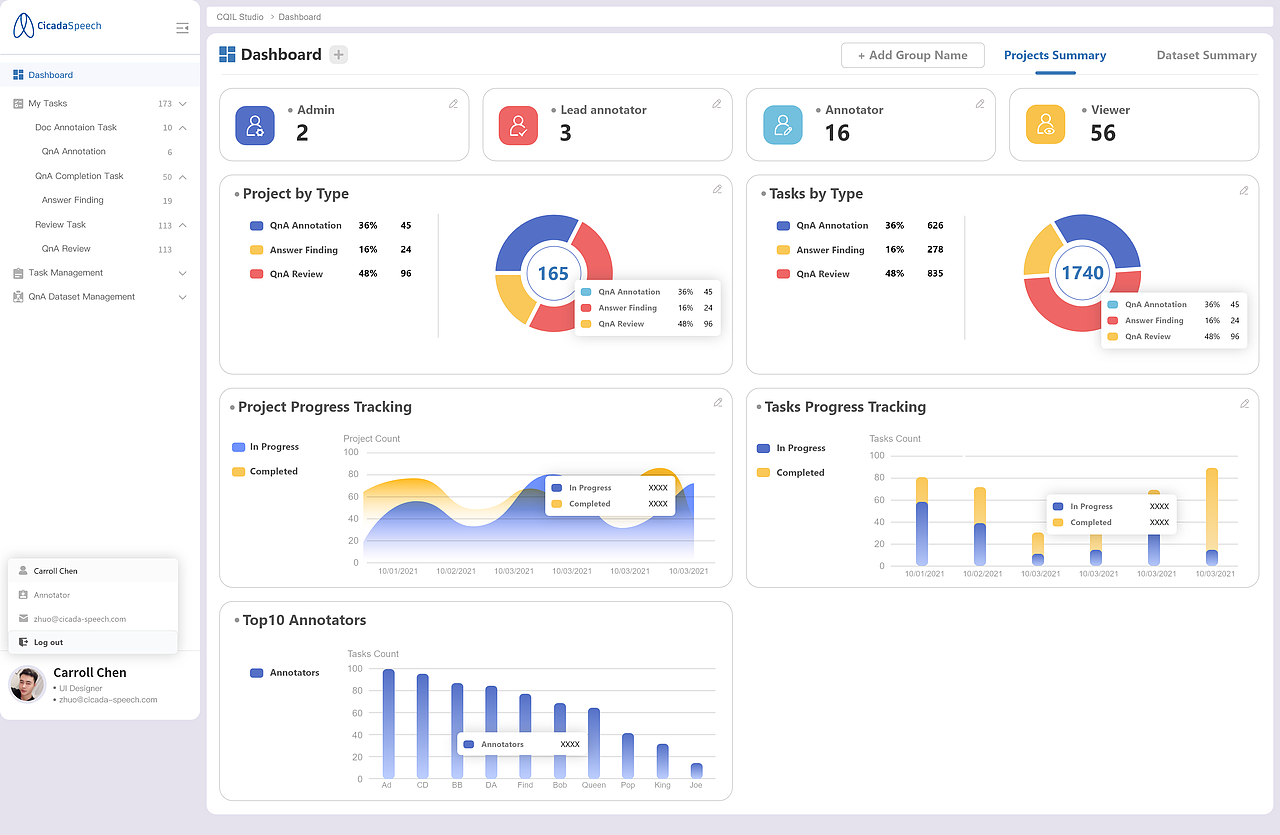Image resolution: width=1280 pixels, height=835 pixels.
Task: Edit the Tasks Progress Tracking panel
Action: 1245,403
